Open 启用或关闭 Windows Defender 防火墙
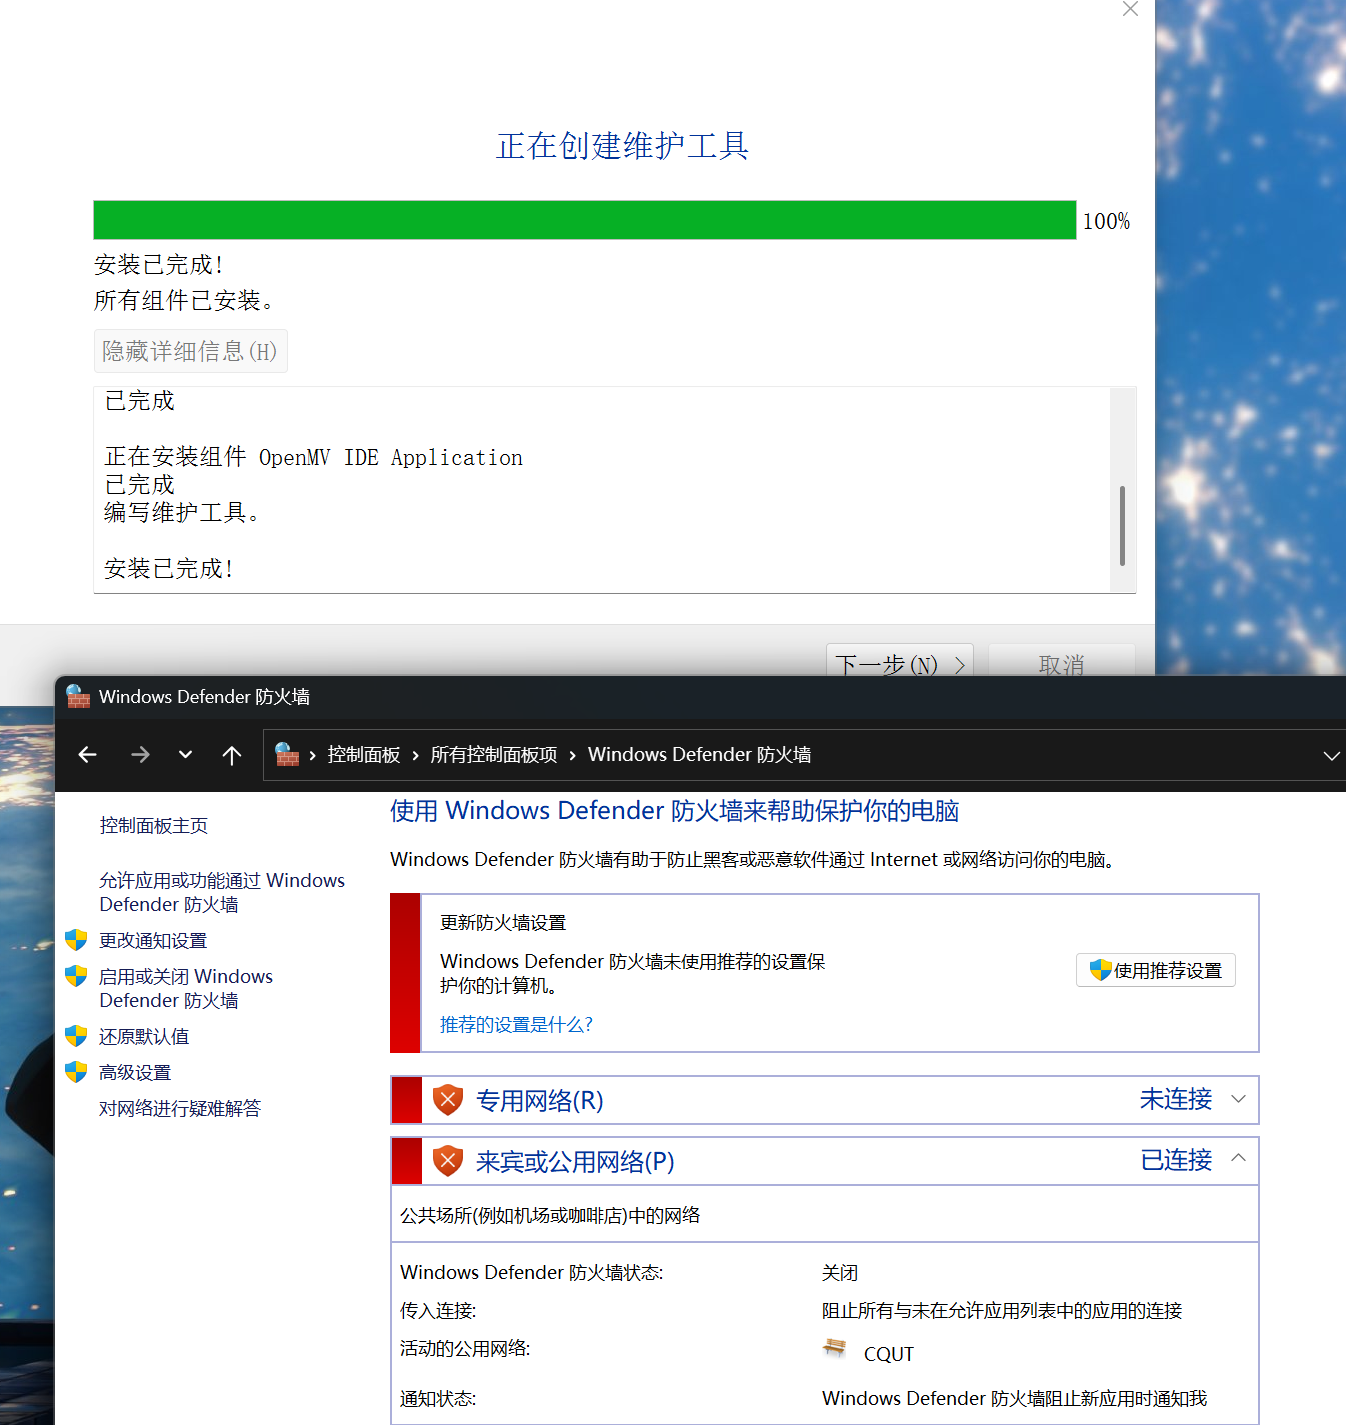Screen dimensions: 1346x1425 (x=186, y=988)
